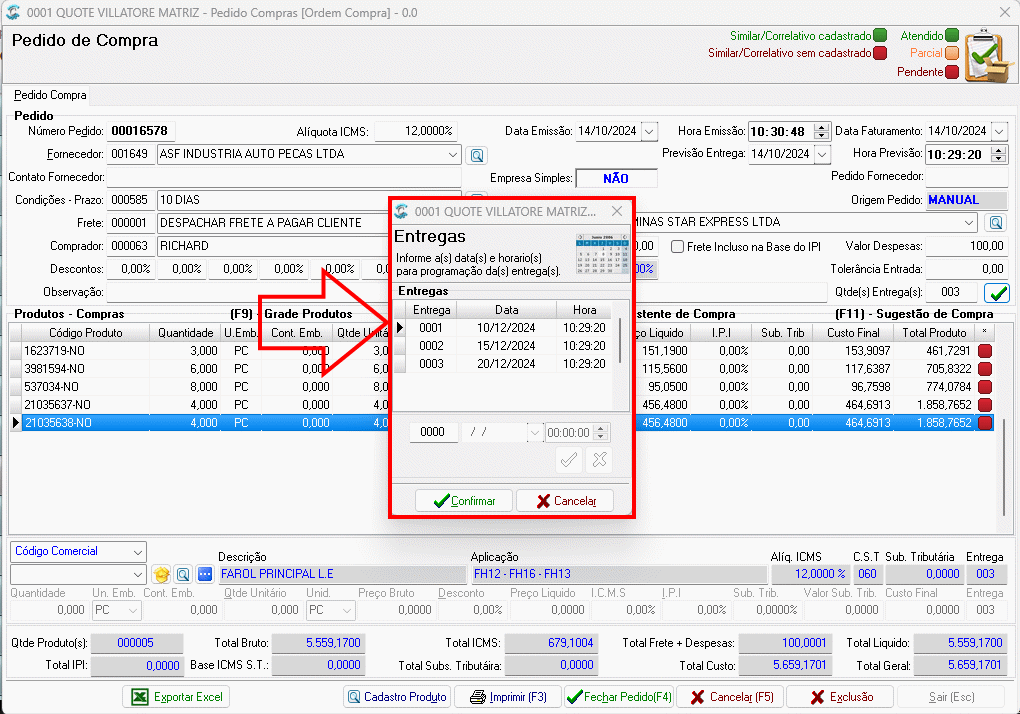Screen dimensions: 1020x714
Task: Click the Quantidade column header
Action: pyautogui.click(x=185, y=333)
